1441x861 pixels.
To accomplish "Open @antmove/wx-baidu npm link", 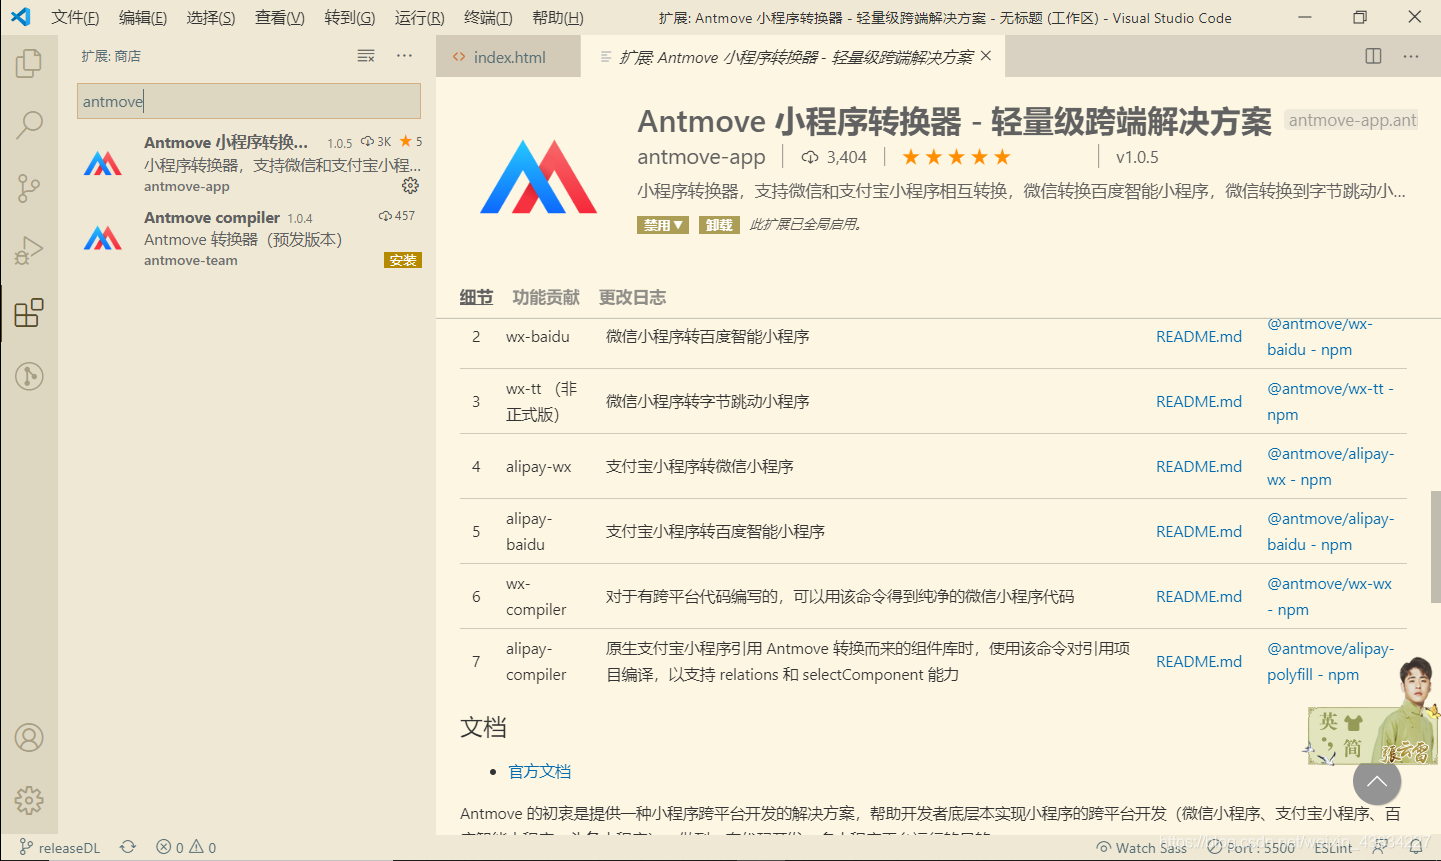I will [1320, 337].
